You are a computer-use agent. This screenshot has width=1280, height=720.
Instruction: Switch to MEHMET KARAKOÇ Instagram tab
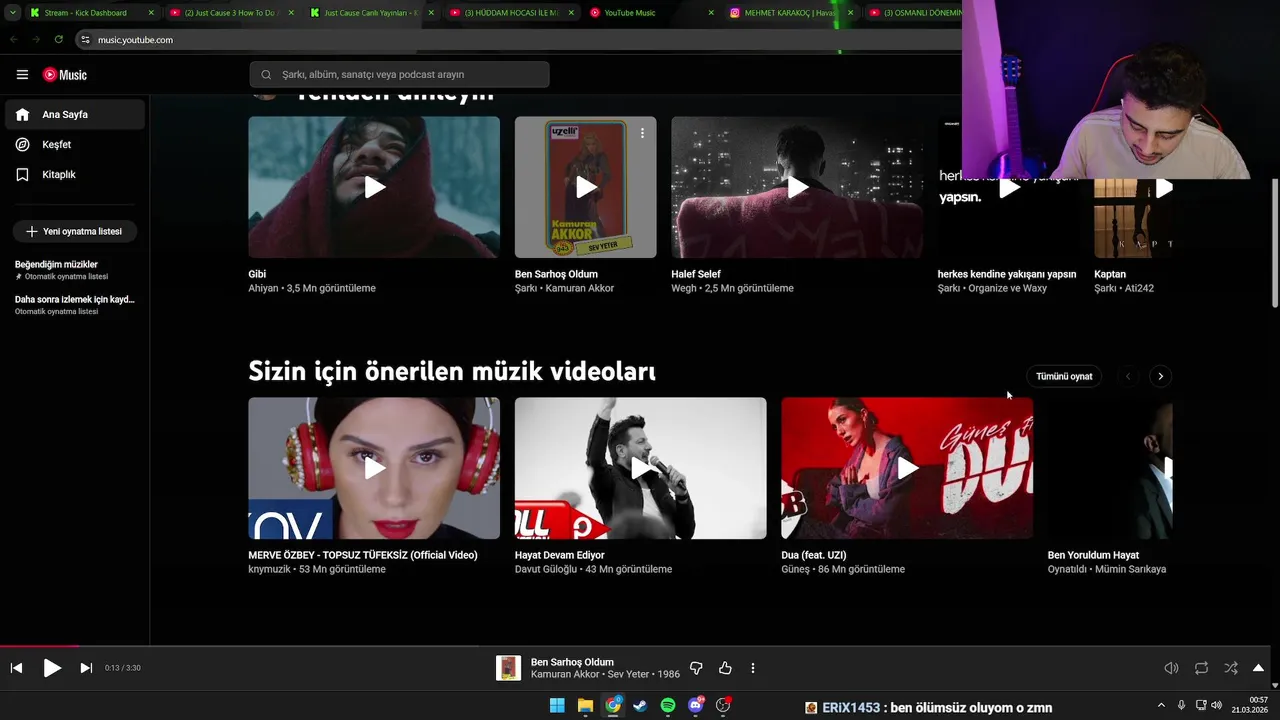tap(790, 13)
